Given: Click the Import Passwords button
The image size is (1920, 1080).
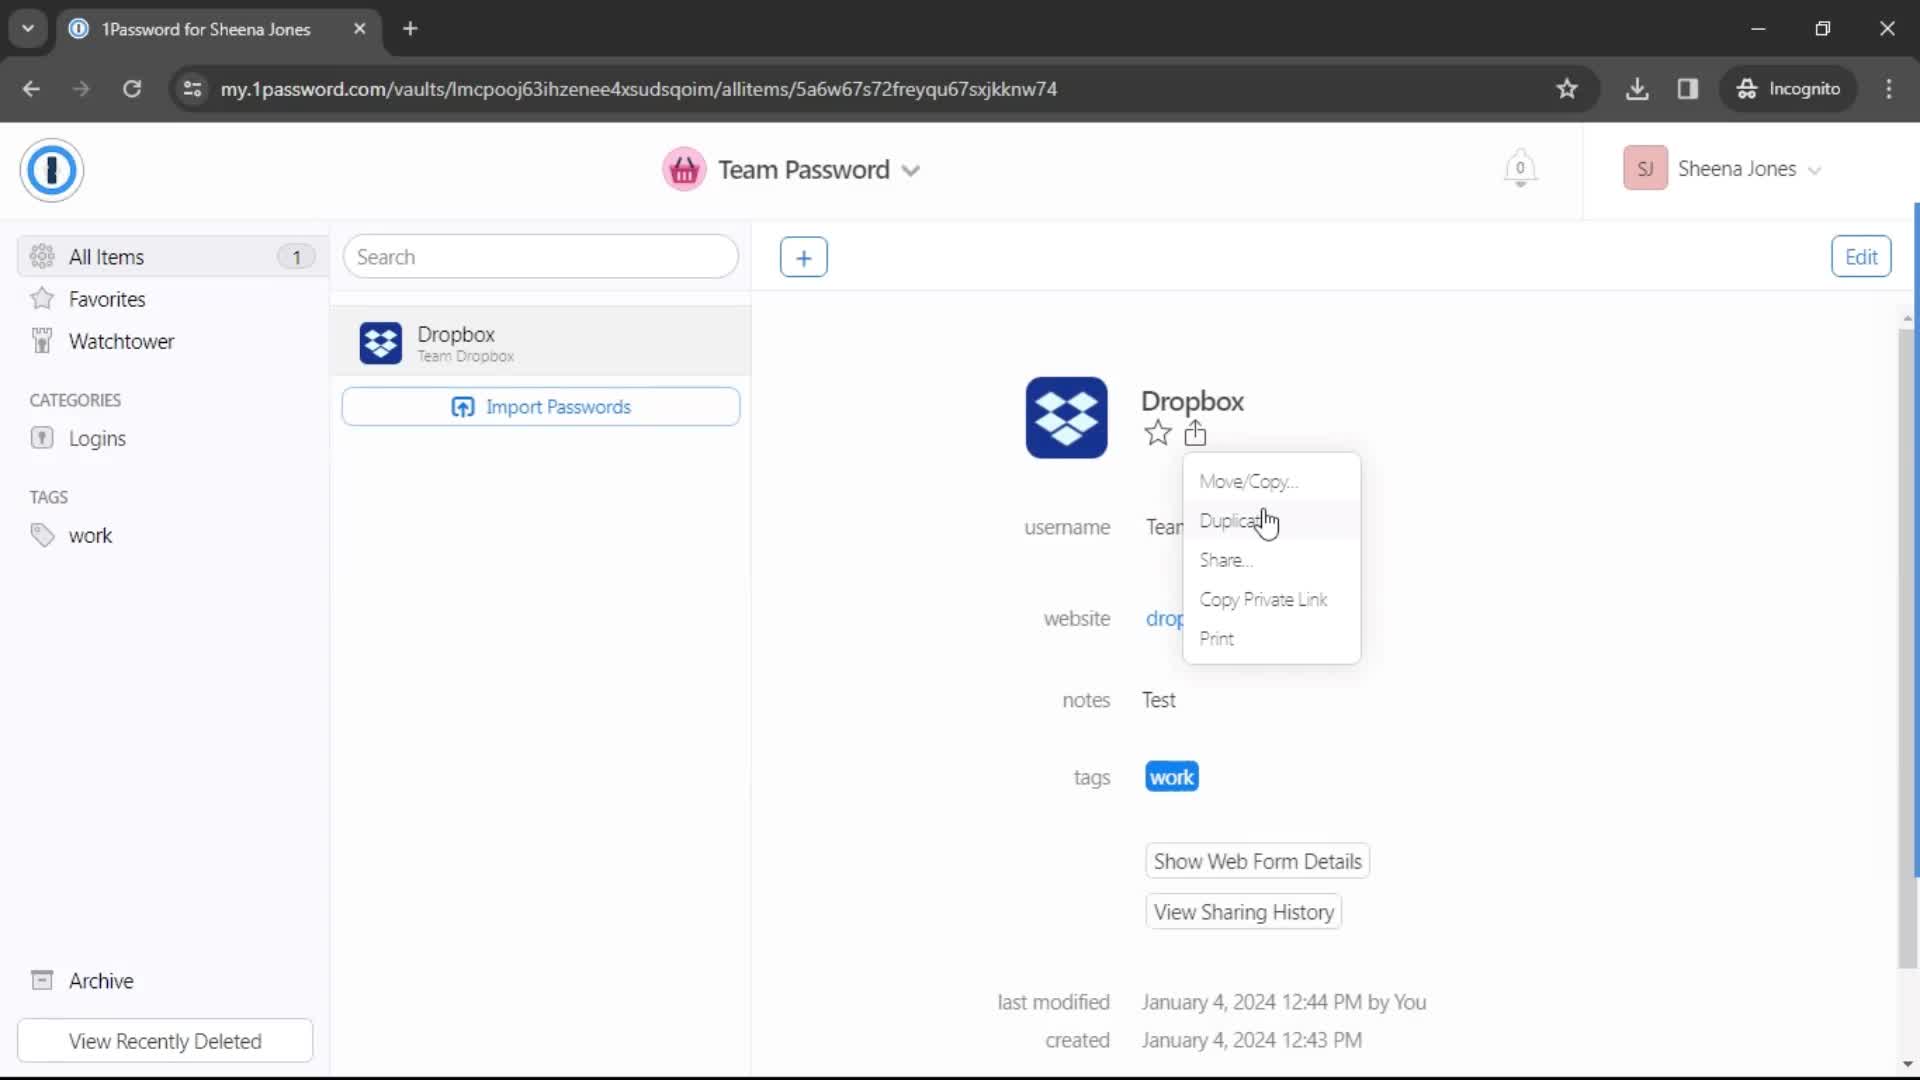Looking at the screenshot, I should pos(542,406).
